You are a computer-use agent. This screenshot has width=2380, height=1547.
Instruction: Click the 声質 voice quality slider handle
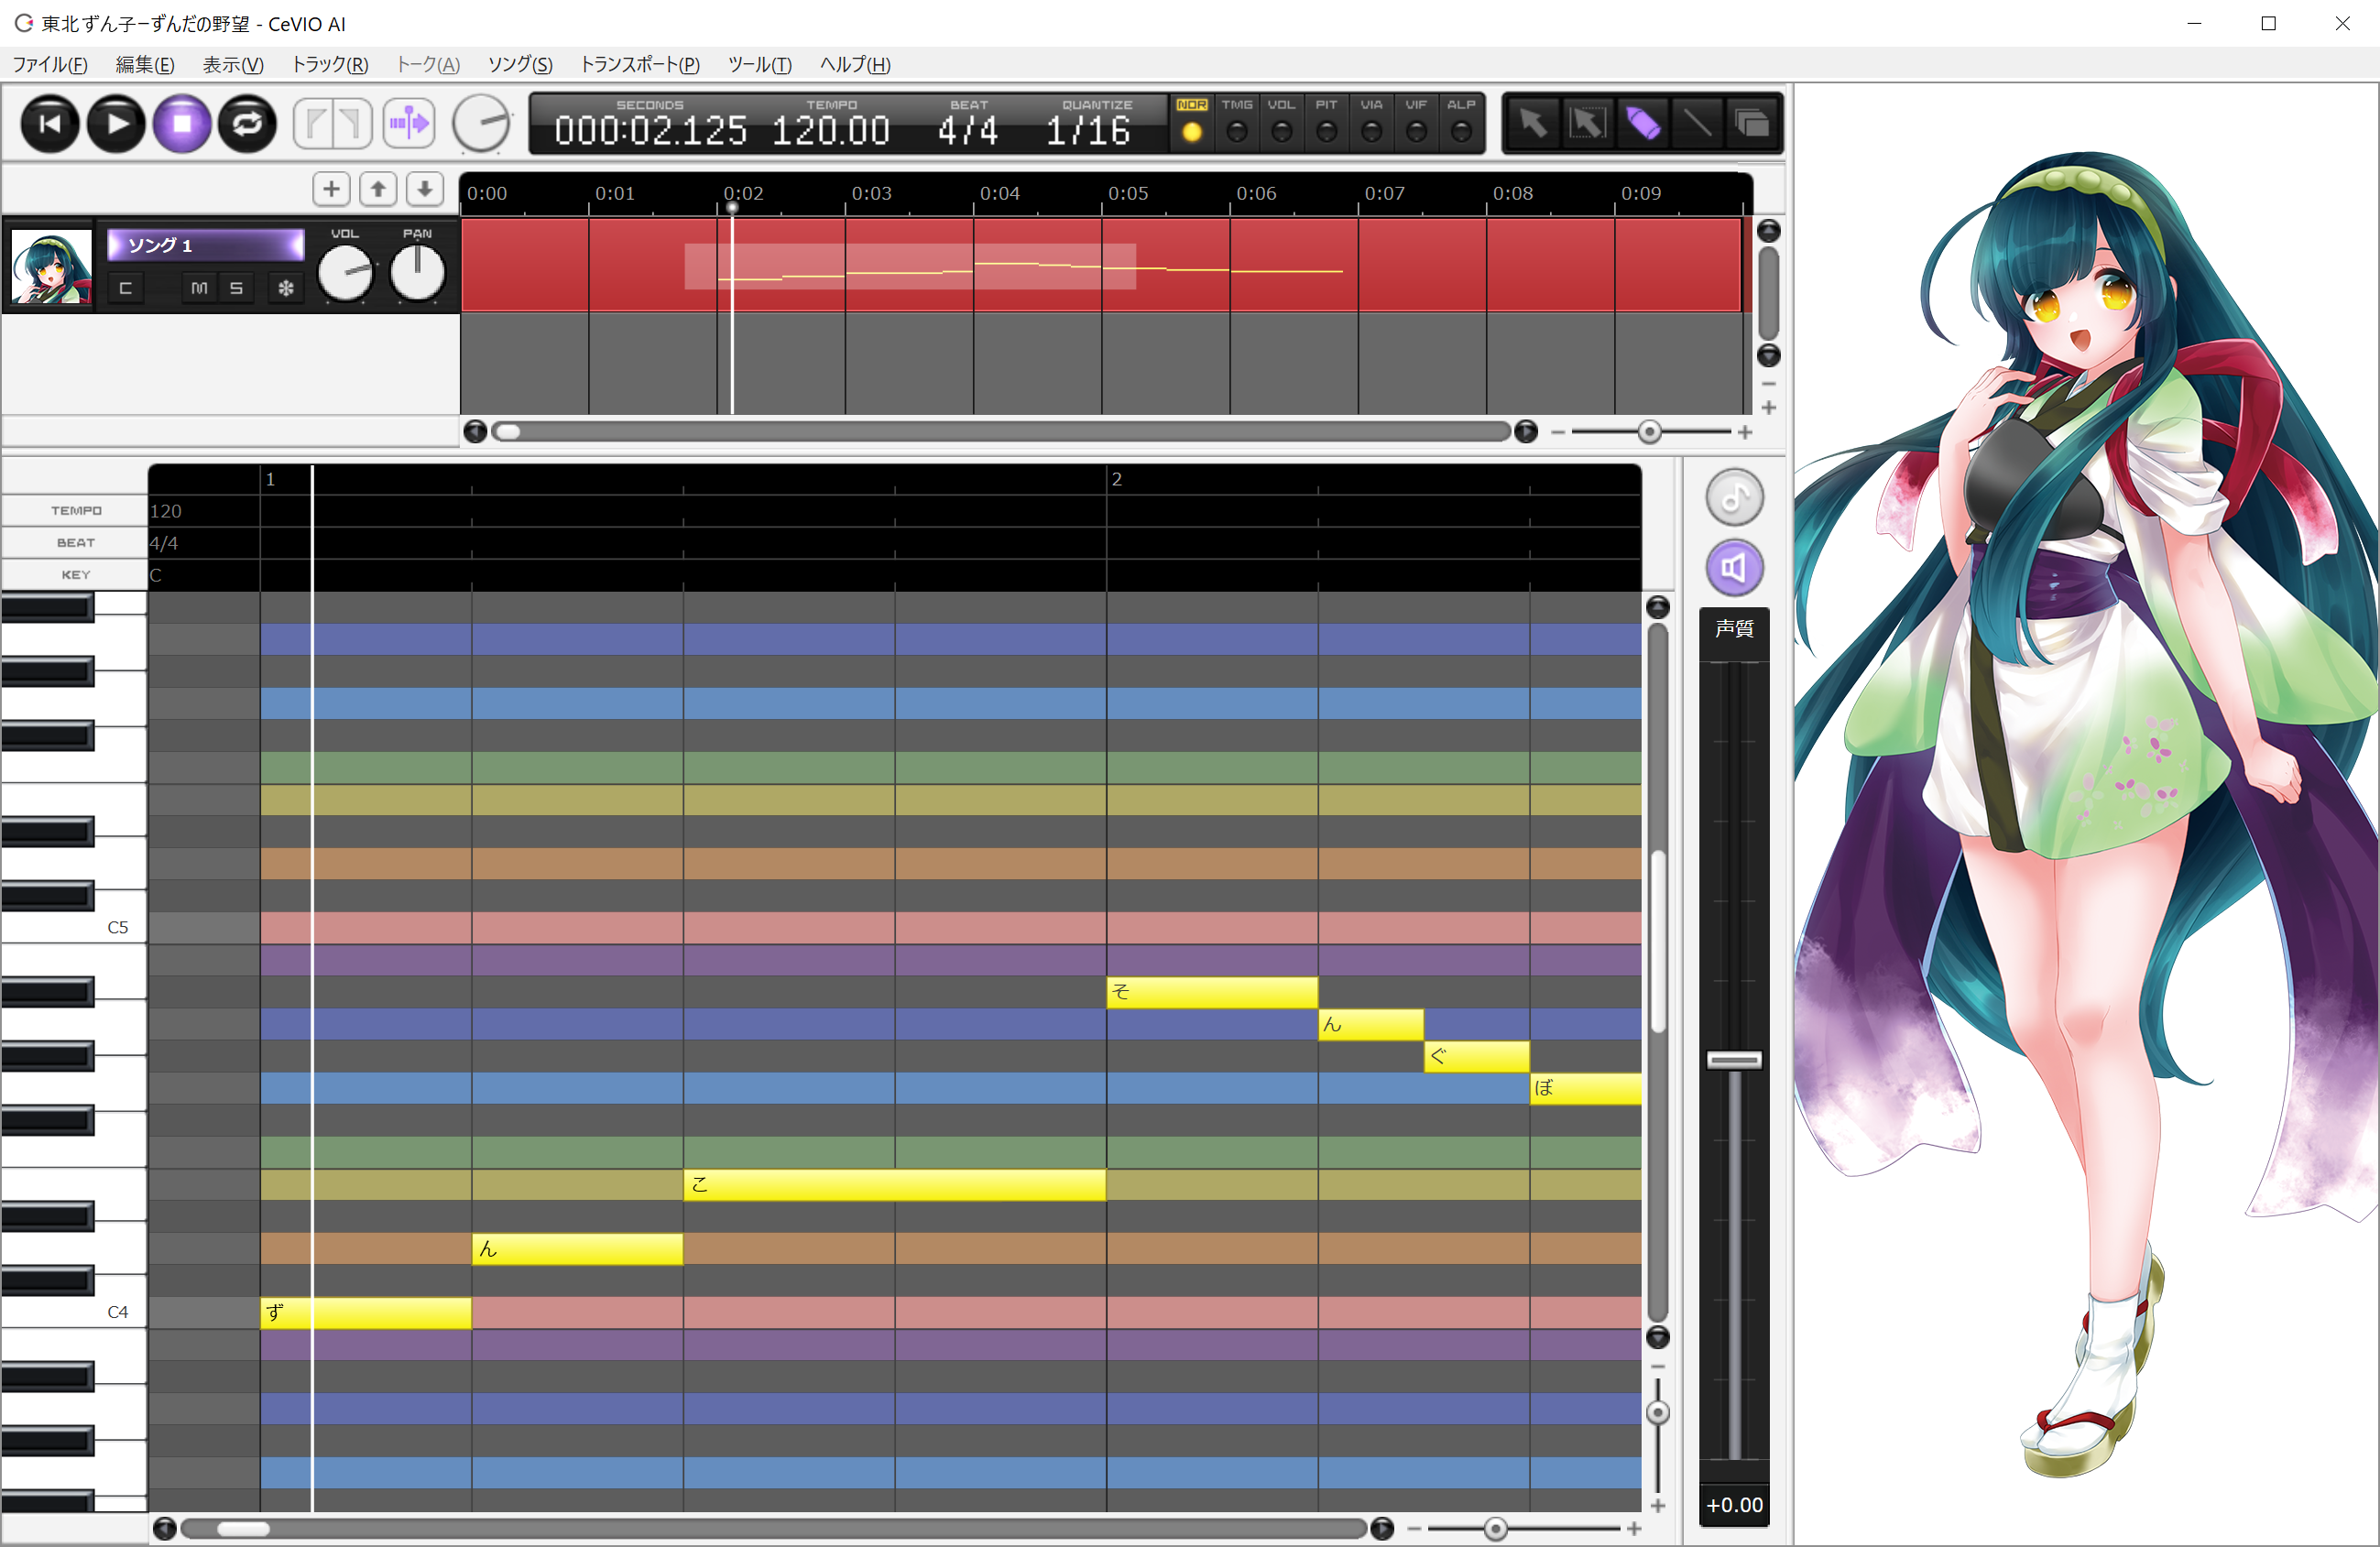point(1734,1060)
